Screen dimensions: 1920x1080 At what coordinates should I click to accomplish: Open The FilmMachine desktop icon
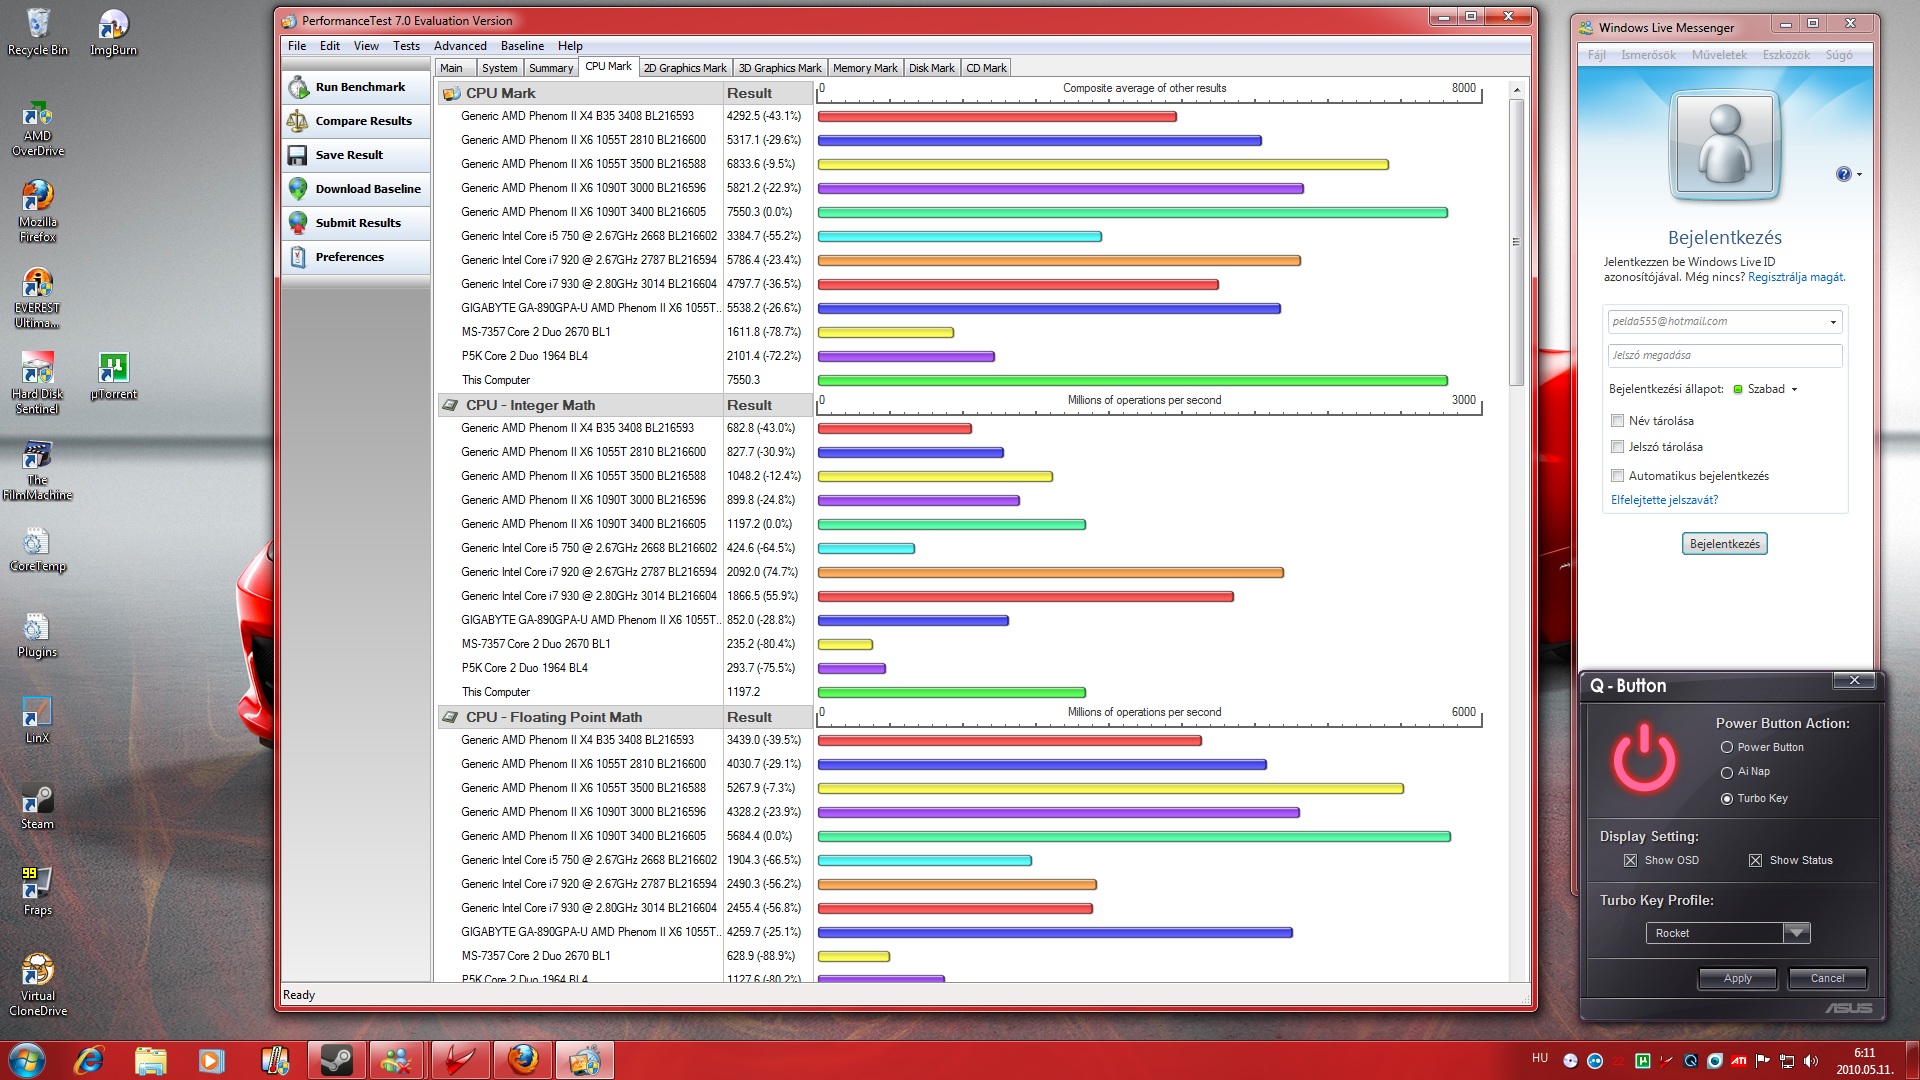(x=38, y=470)
